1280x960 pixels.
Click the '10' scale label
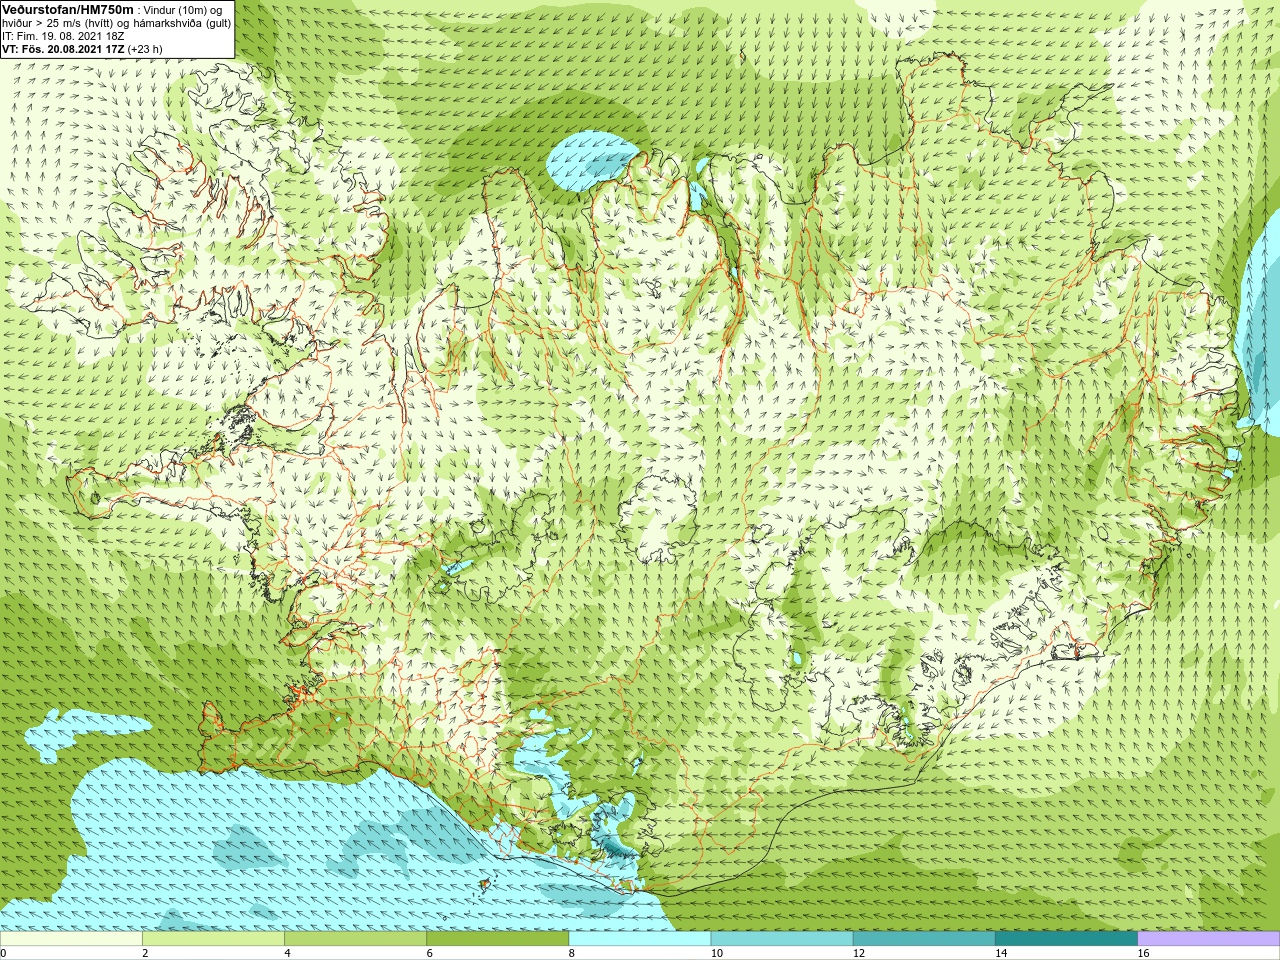[x=716, y=953]
